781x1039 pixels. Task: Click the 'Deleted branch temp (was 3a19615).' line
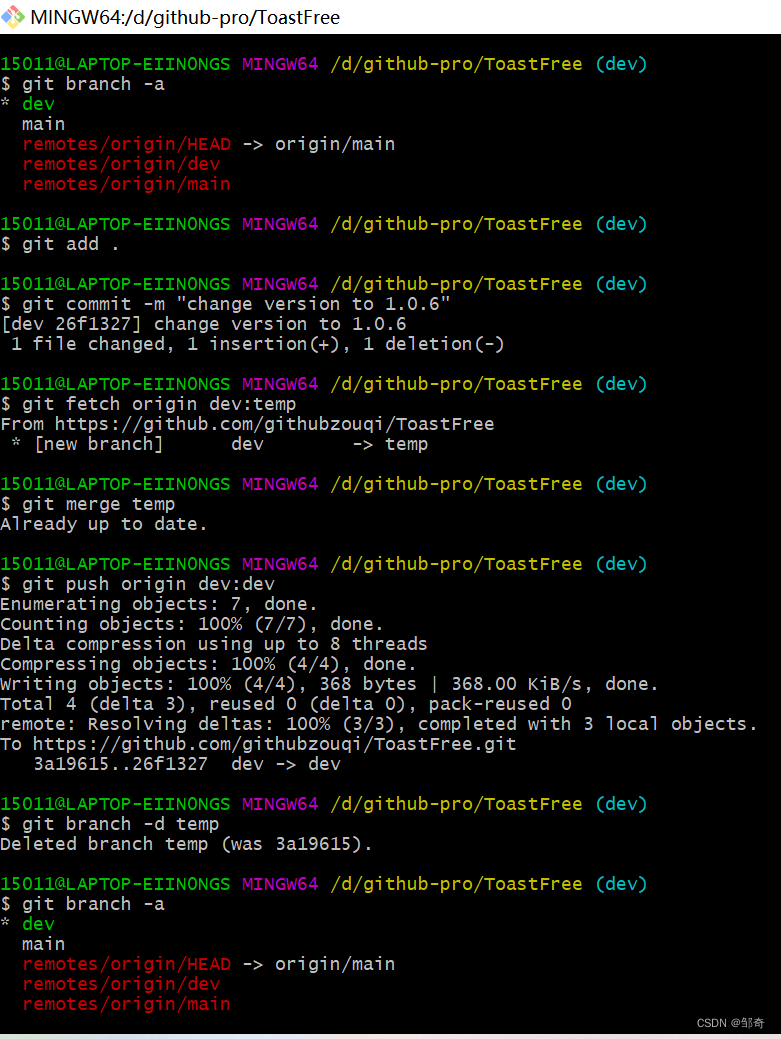pos(187,844)
